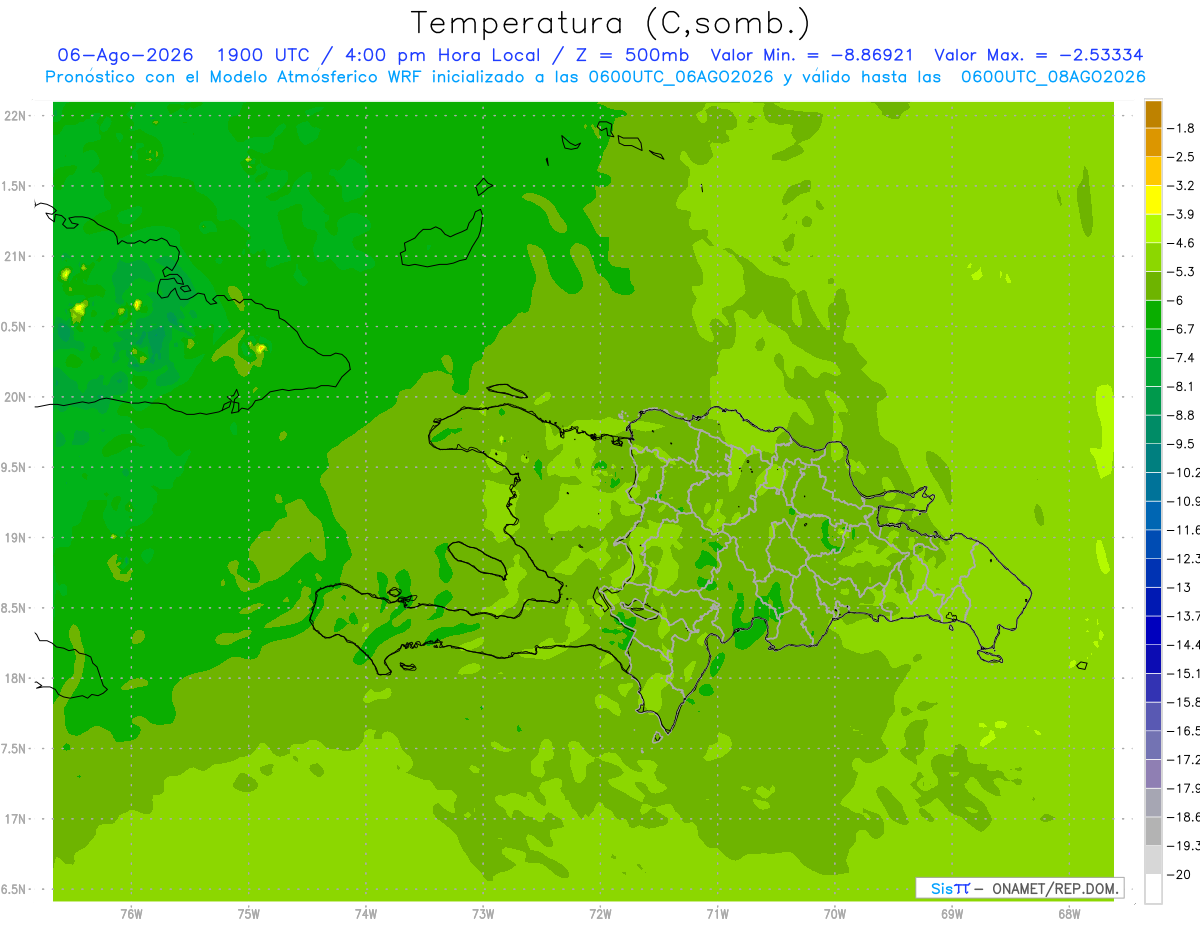Click the '21N' latitude label
1200x927 pixels.
coord(15,257)
